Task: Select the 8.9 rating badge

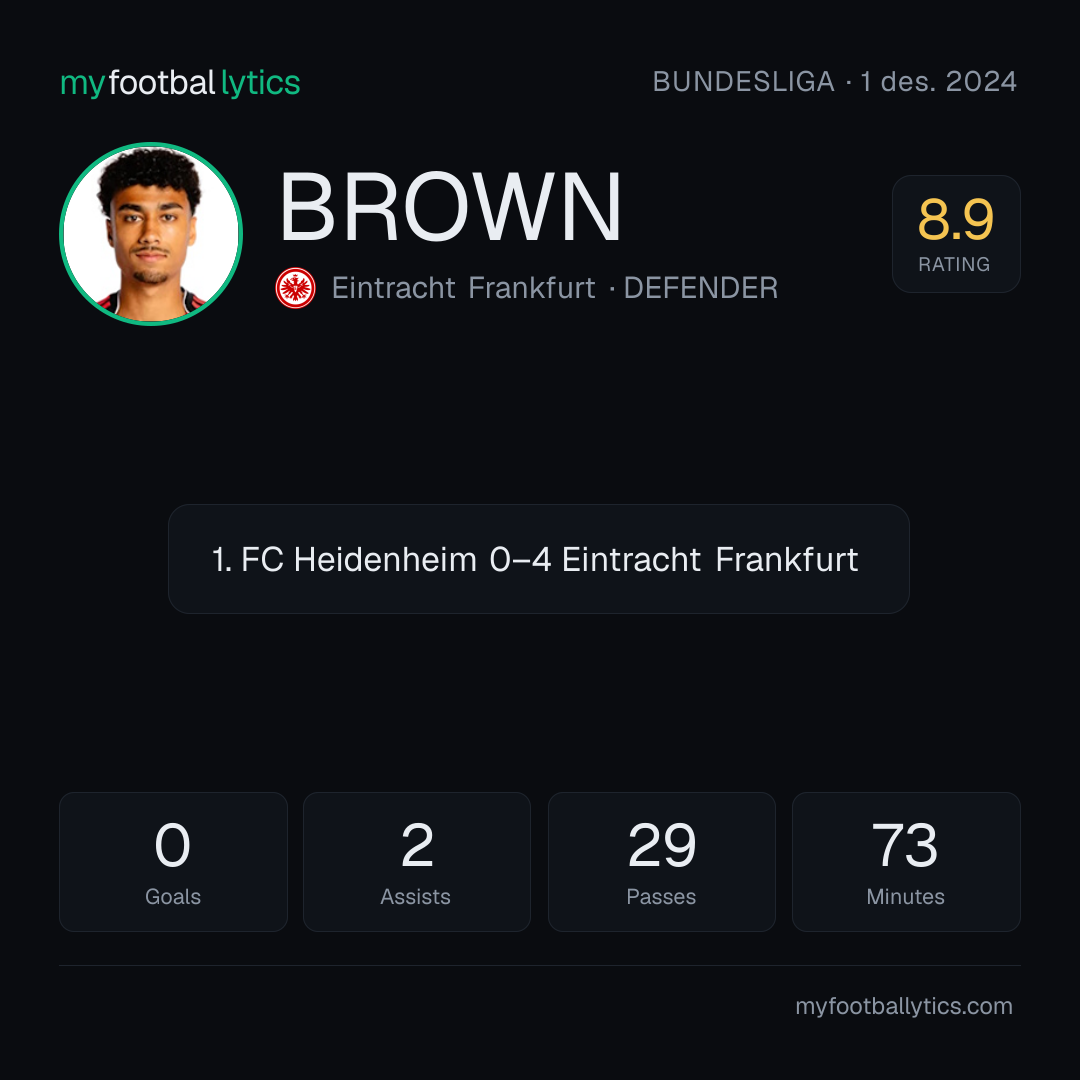Action: (x=956, y=234)
